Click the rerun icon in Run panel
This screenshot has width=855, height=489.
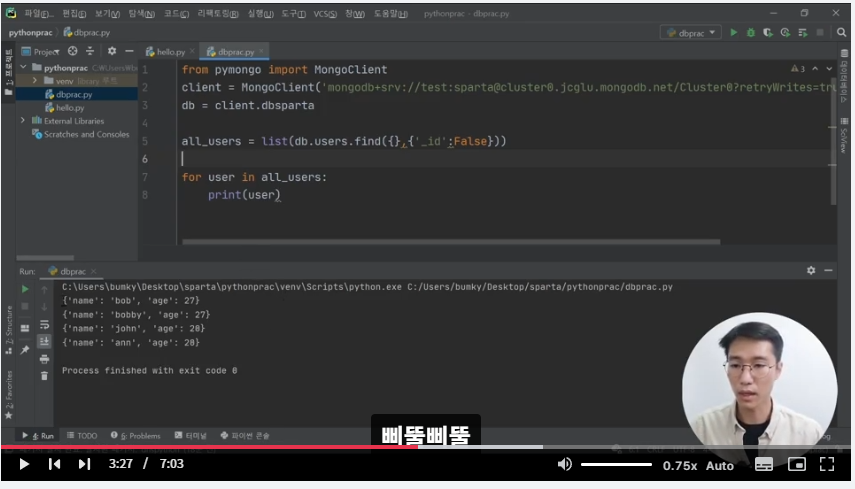[25, 290]
